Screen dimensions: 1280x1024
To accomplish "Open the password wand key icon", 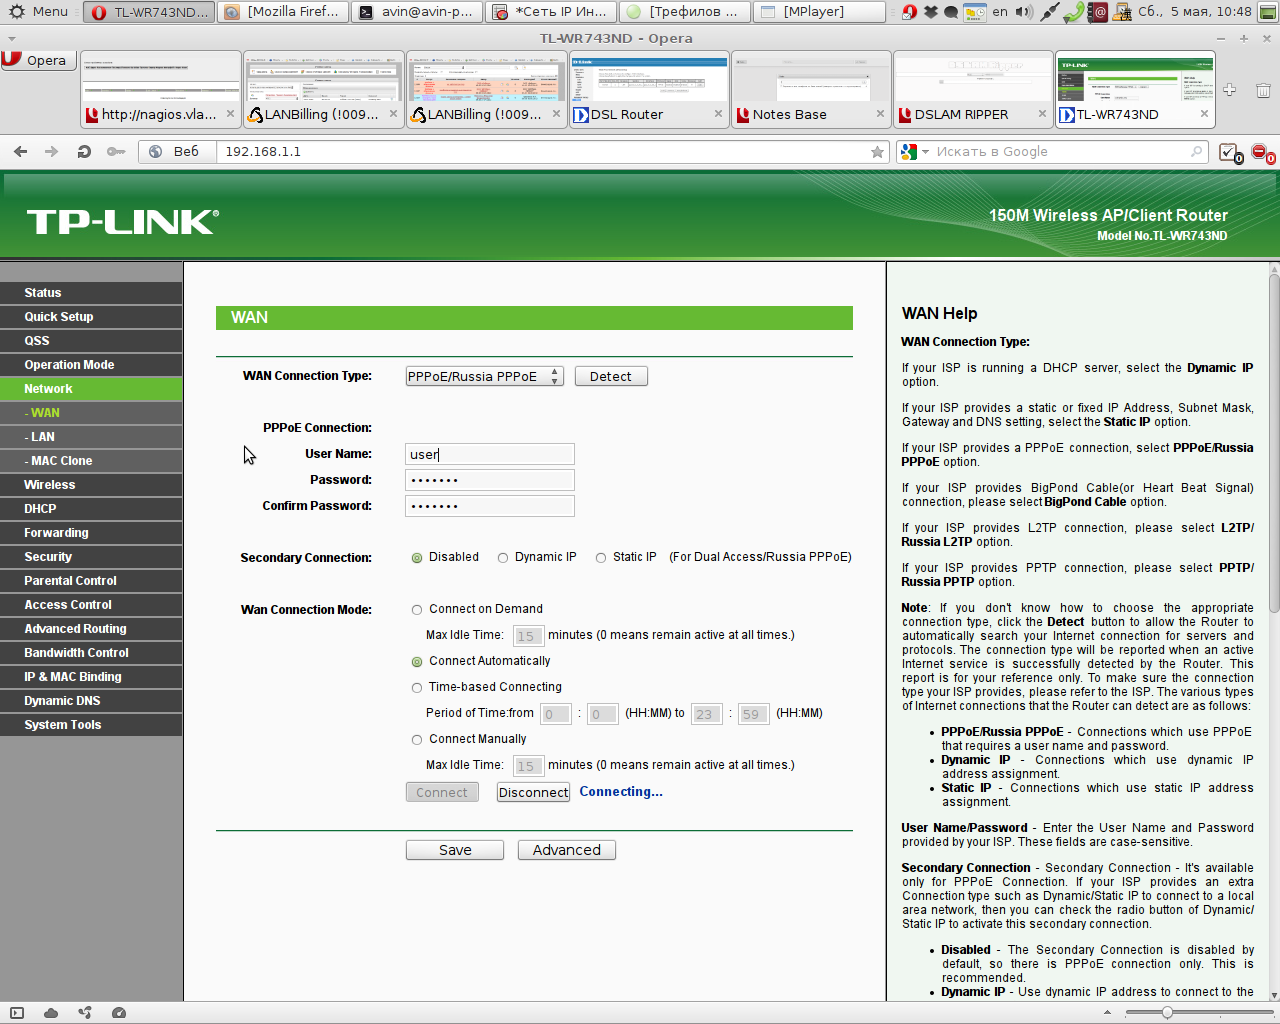I will pyautogui.click(x=116, y=152).
